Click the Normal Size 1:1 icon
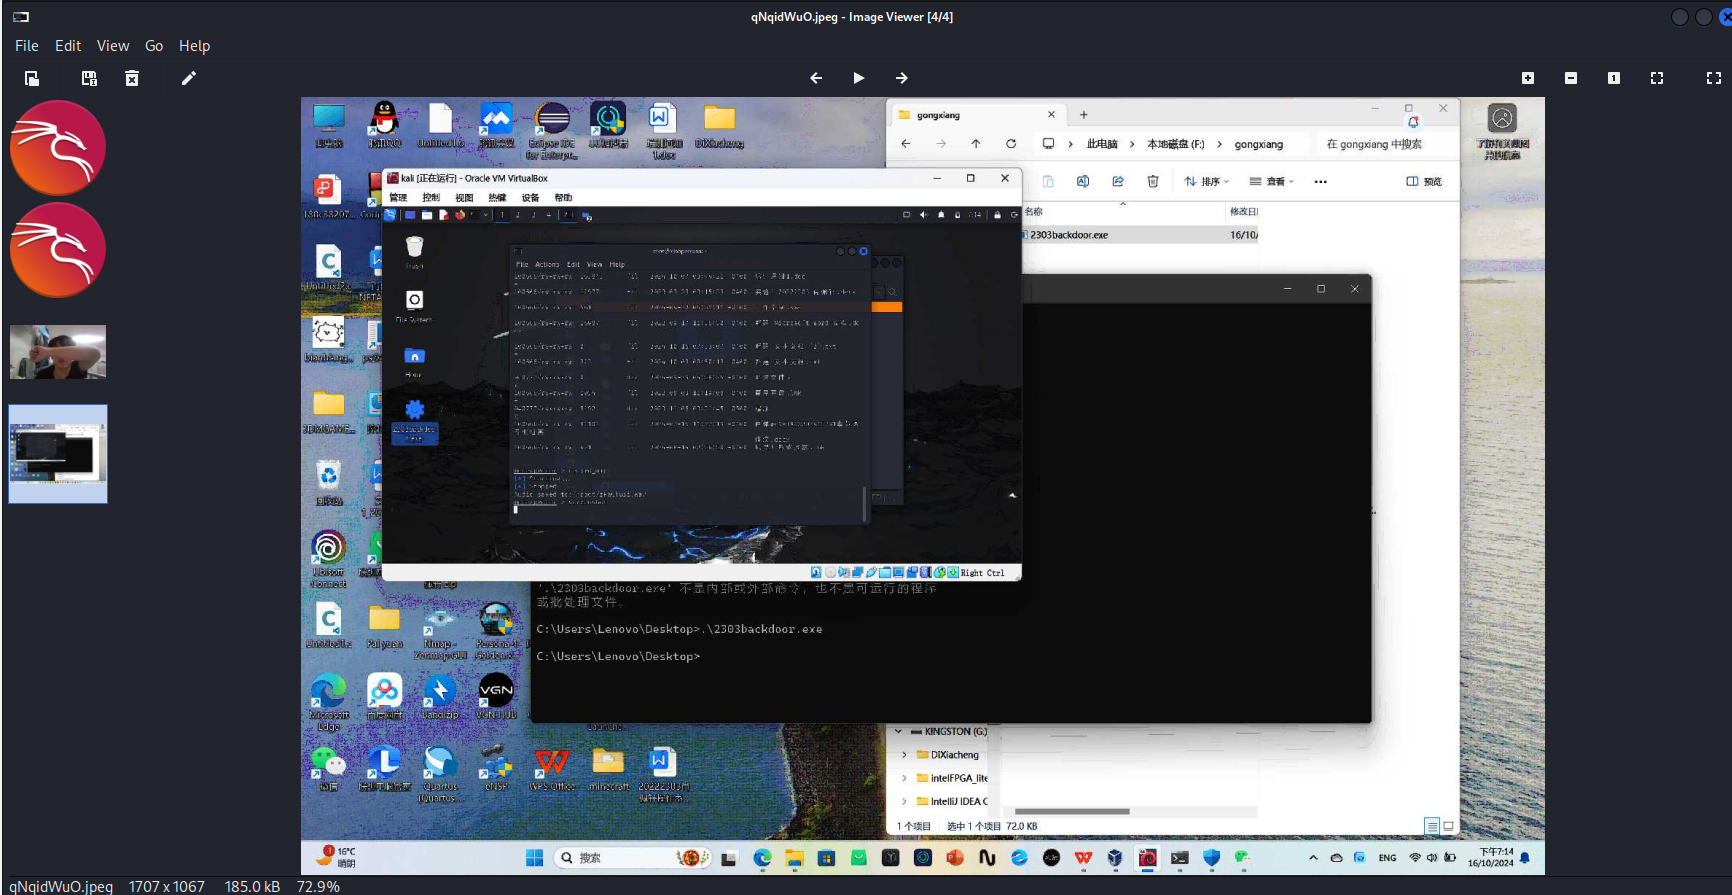This screenshot has width=1732, height=895. click(x=1614, y=78)
